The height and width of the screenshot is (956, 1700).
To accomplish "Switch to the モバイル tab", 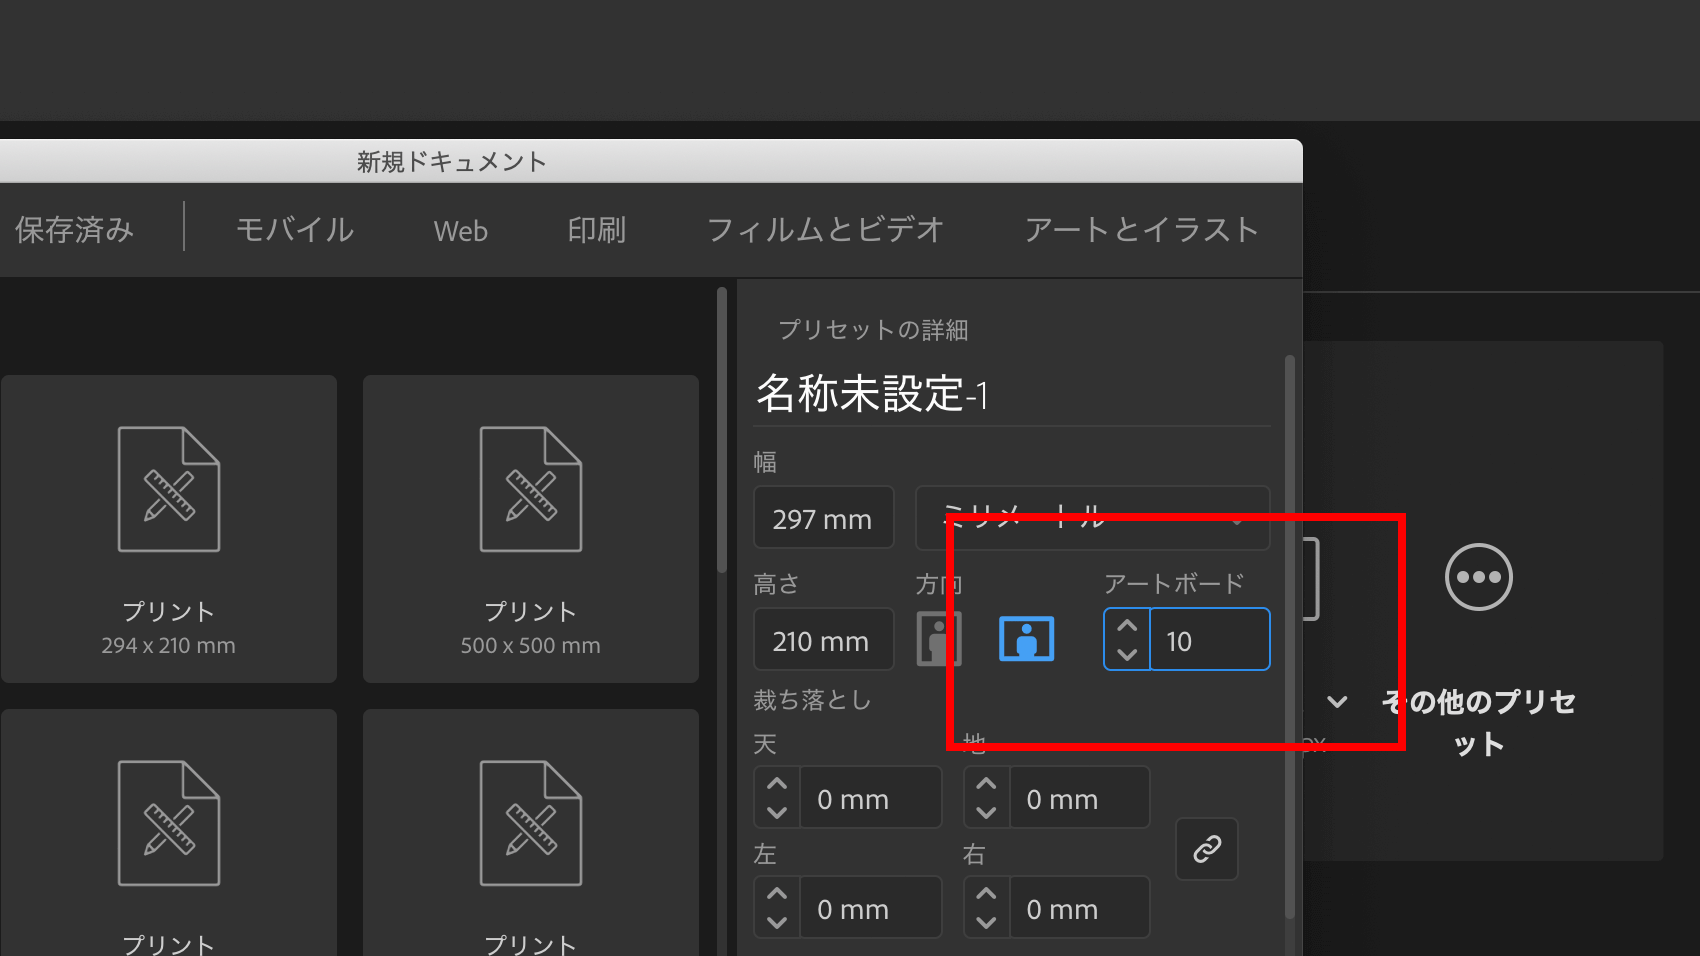I will pos(294,230).
